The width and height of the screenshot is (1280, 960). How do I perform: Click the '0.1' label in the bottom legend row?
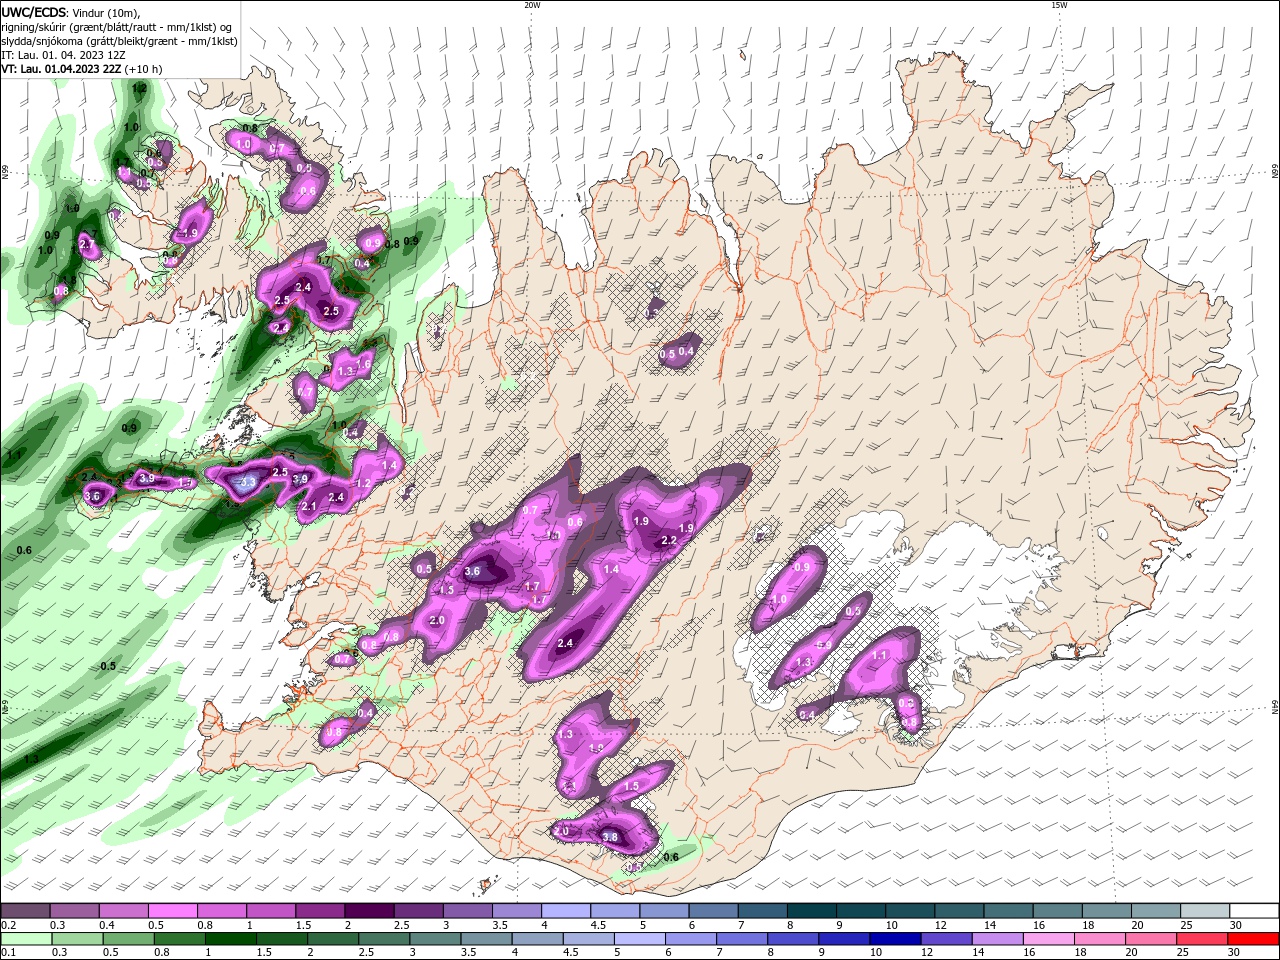tap(9, 954)
